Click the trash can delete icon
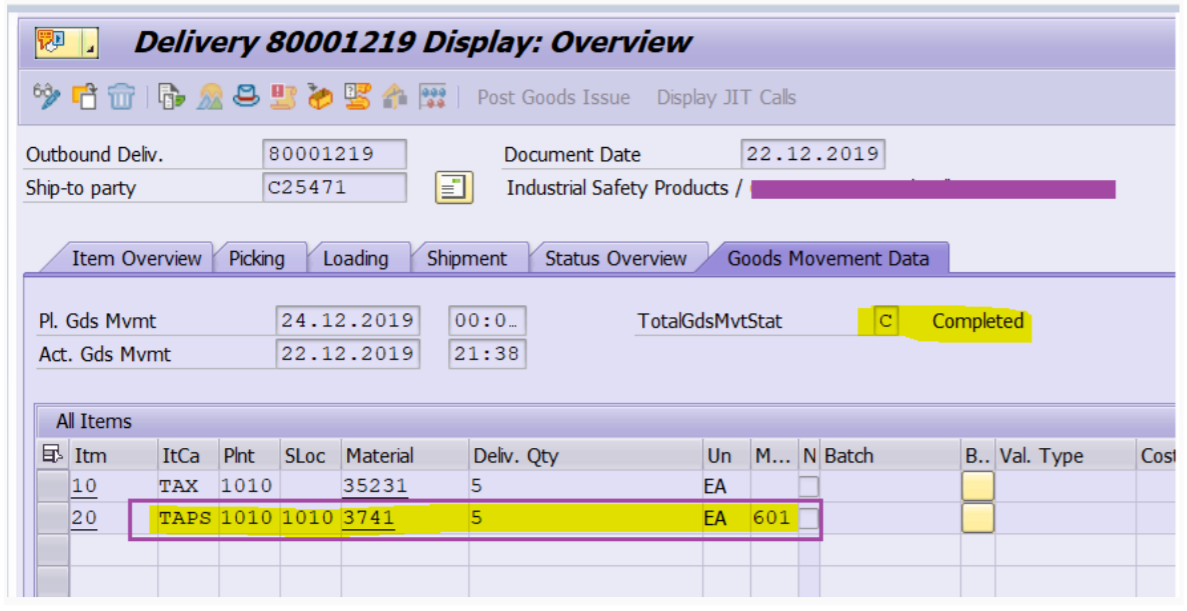Viewport: 1187px width, 611px height. 121,97
